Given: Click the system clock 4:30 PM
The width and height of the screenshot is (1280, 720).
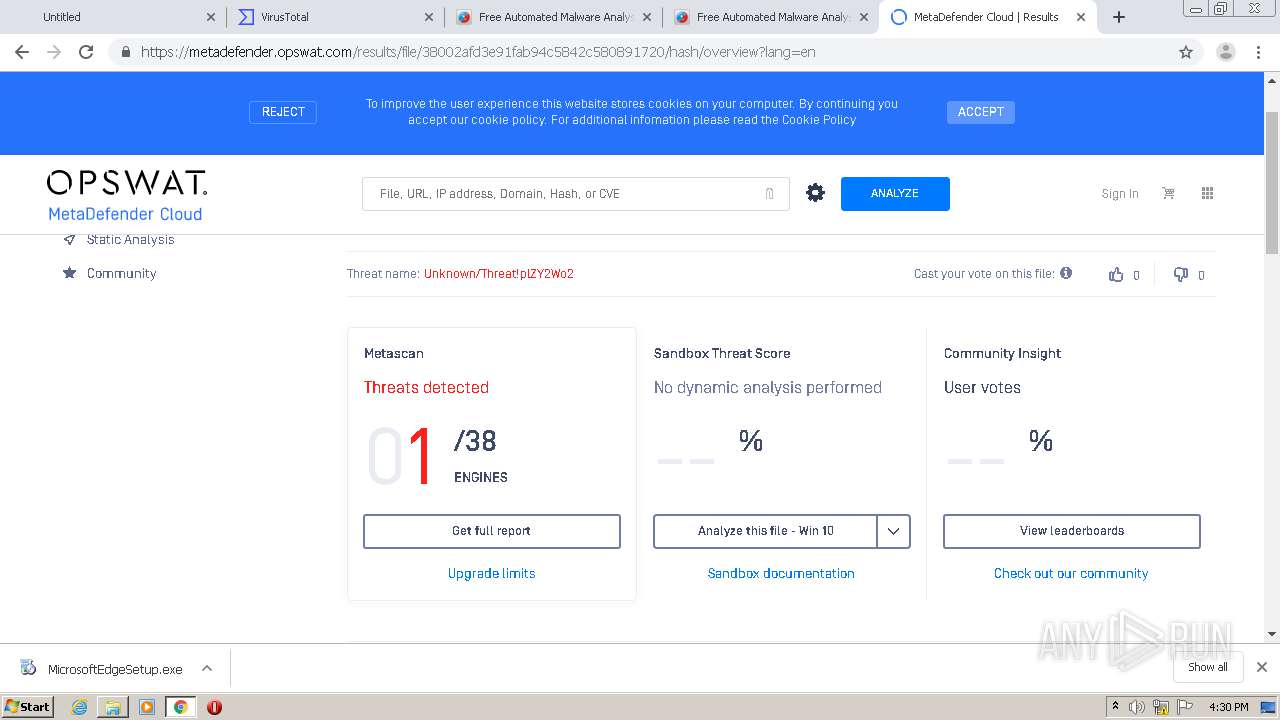Looking at the screenshot, I should [x=1229, y=707].
